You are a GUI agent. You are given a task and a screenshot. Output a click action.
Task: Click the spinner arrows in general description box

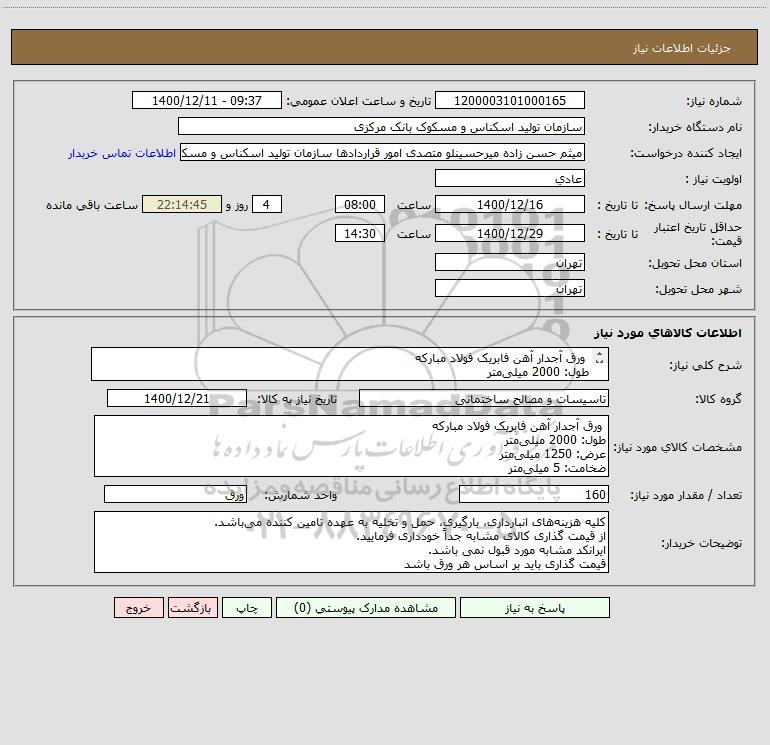pyautogui.click(x=599, y=358)
